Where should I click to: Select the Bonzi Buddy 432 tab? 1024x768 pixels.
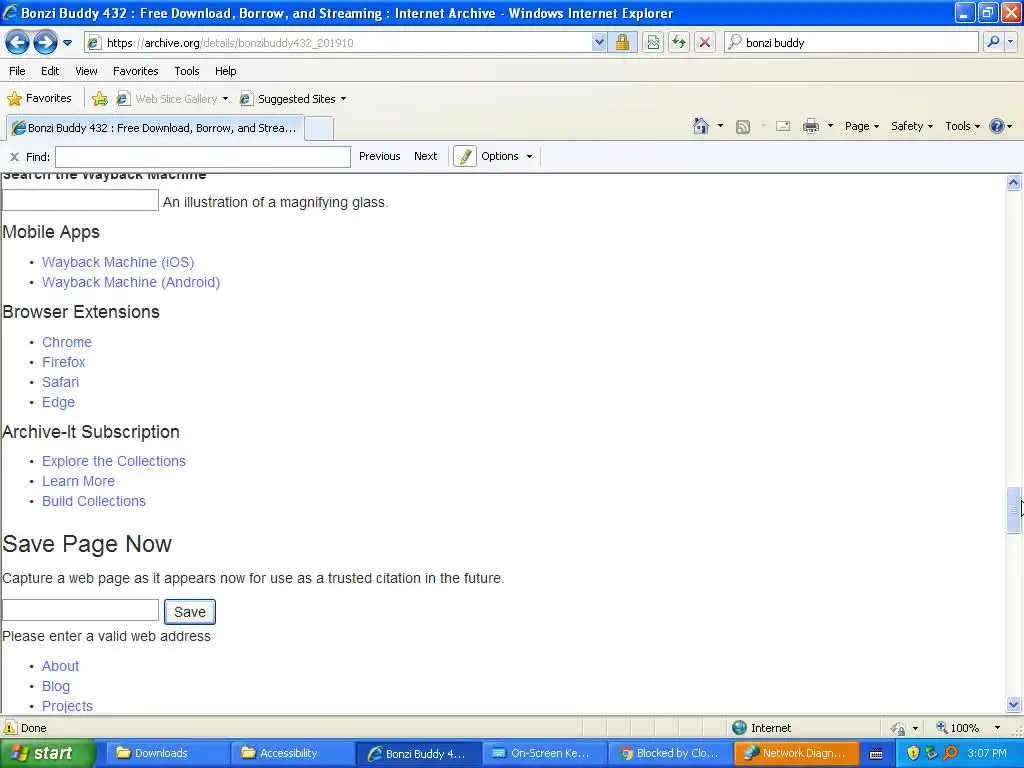(x=155, y=128)
